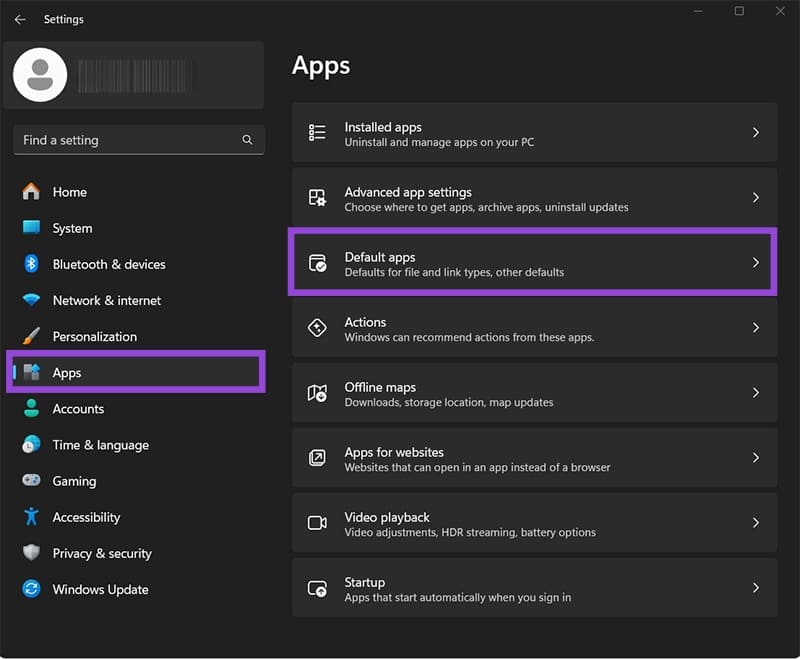The image size is (800, 659).
Task: Open Actions title text
Action: coord(365,322)
